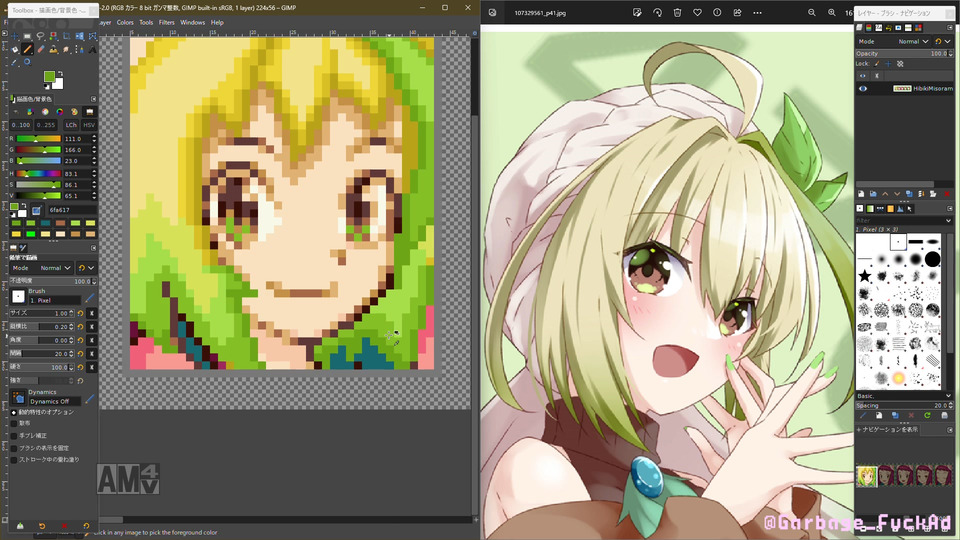The width and height of the screenshot is (960, 540).
Task: Toggle the link button beside サイズ slider
Action: pos(92,313)
